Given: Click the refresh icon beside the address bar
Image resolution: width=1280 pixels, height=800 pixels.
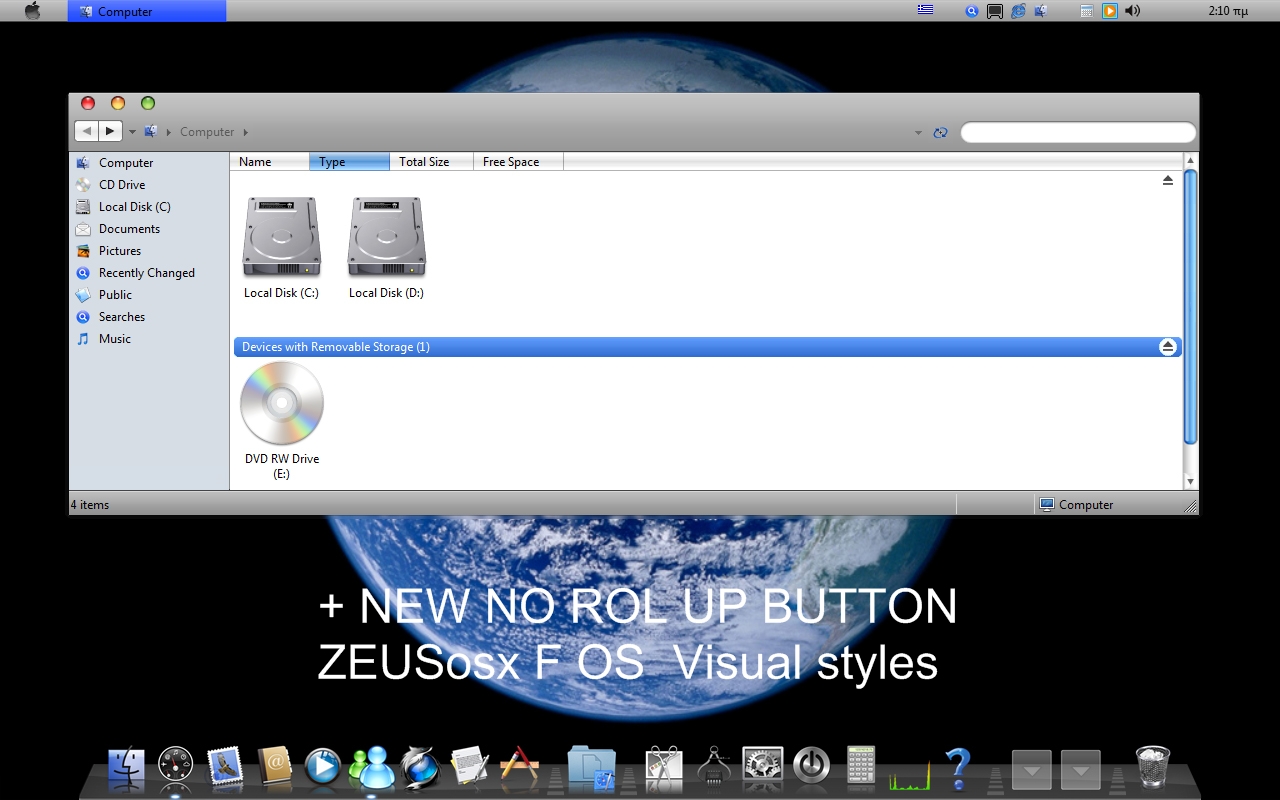Looking at the screenshot, I should pos(940,132).
